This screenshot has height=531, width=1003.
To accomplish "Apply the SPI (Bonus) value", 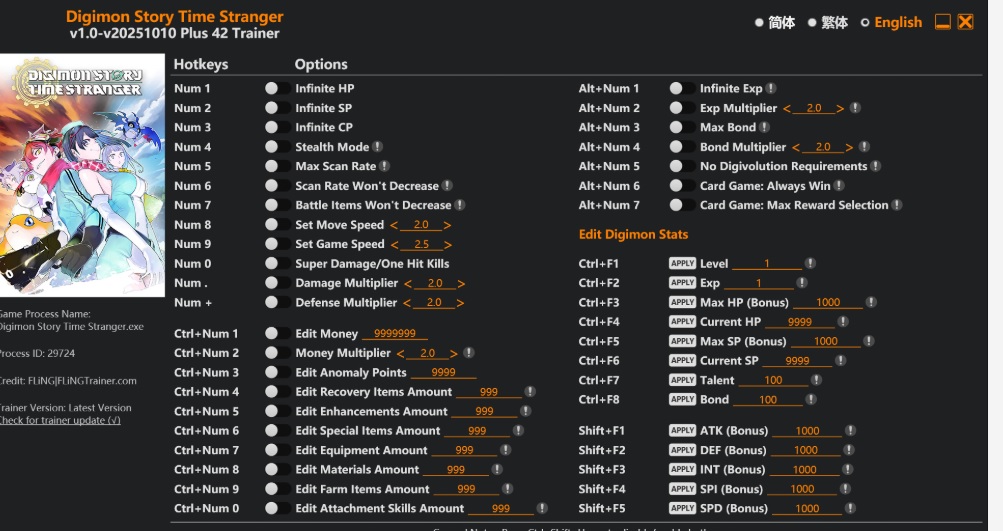I will pyautogui.click(x=682, y=489).
